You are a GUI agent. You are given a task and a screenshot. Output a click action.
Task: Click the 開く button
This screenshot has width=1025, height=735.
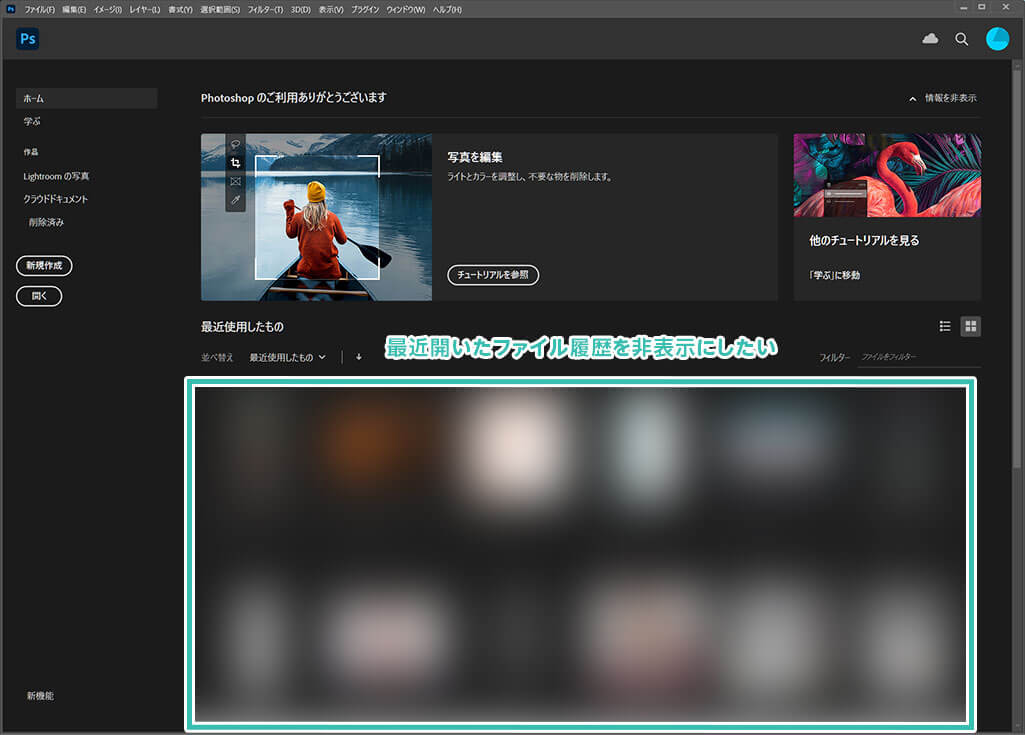pyautogui.click(x=39, y=296)
